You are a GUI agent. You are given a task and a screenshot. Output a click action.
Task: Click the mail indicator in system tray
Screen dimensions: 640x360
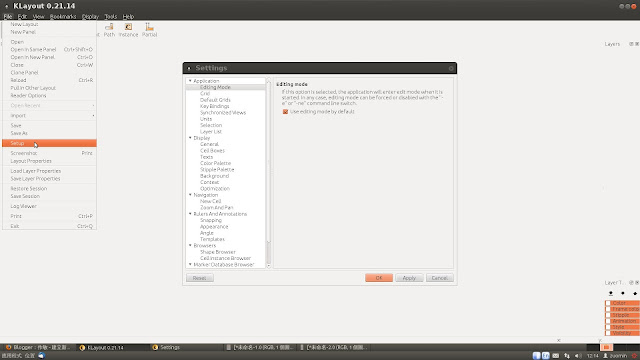556,356
